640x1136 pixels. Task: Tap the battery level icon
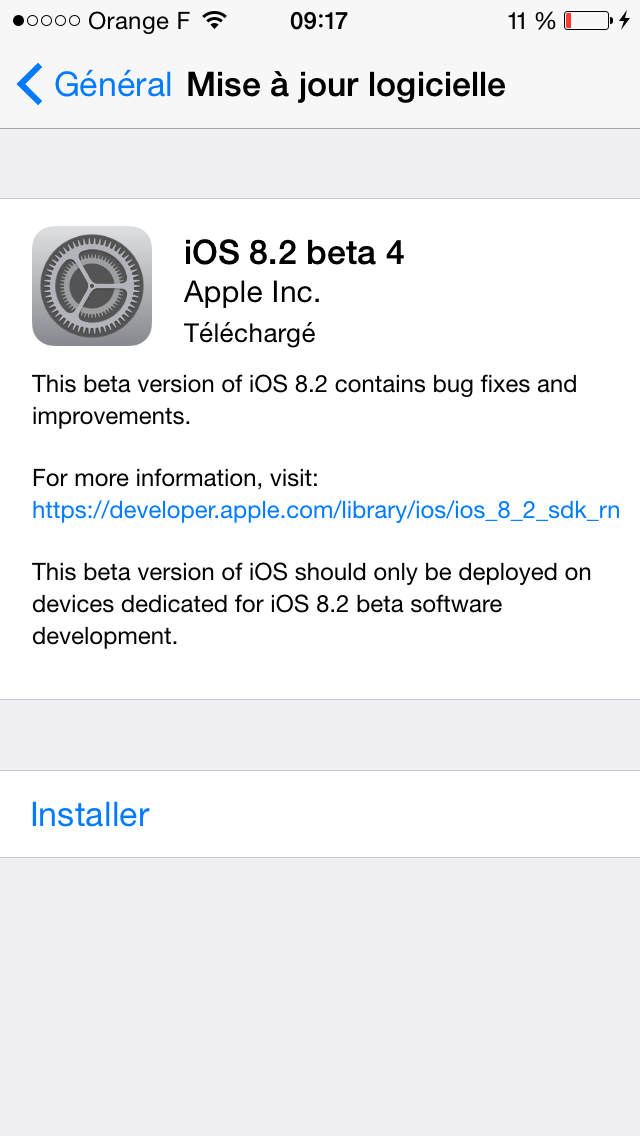(588, 20)
